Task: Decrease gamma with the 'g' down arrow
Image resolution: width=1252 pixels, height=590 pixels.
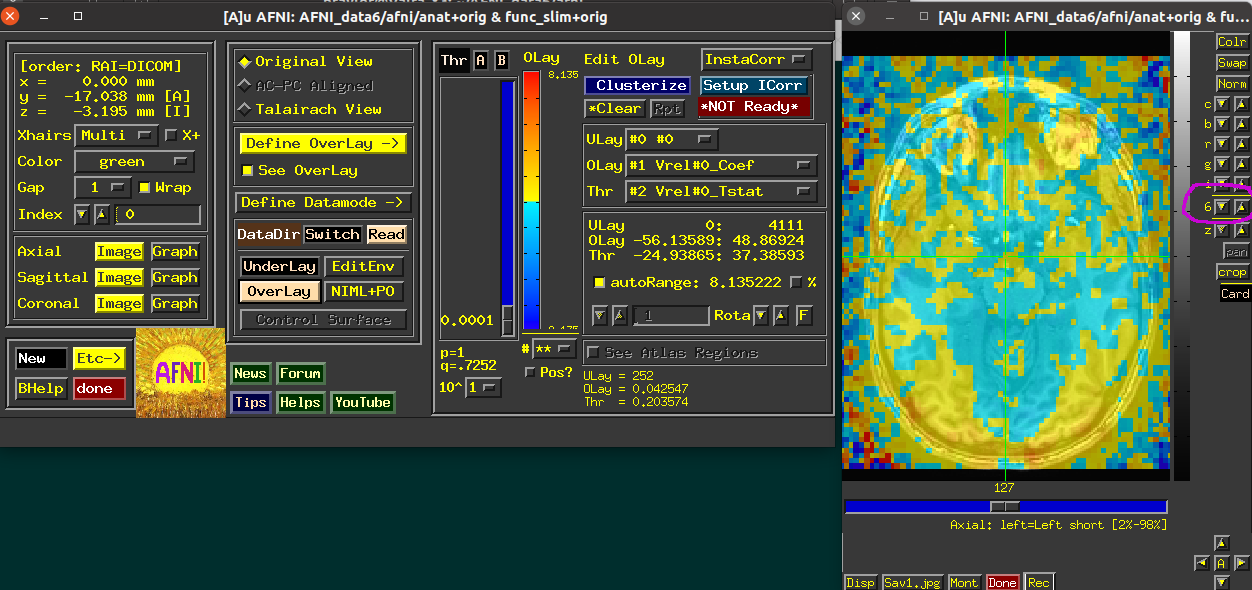Action: (1222, 165)
